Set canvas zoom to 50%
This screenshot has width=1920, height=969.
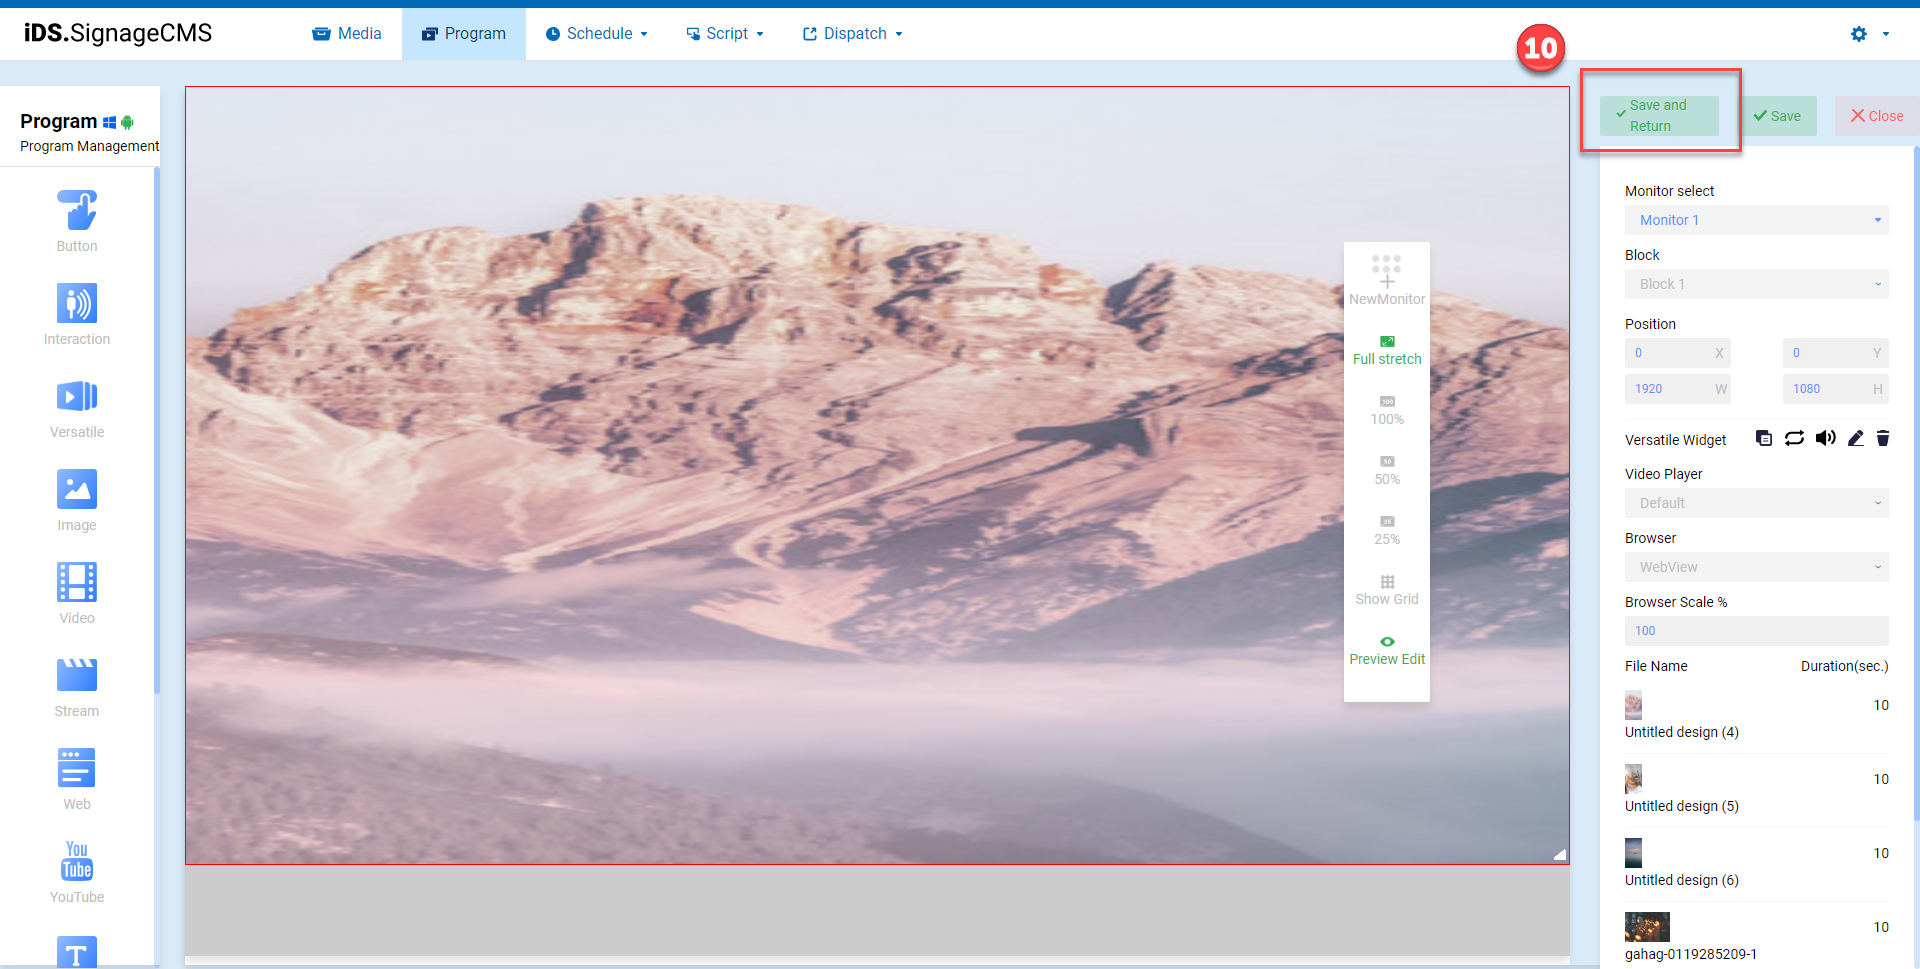(x=1387, y=471)
